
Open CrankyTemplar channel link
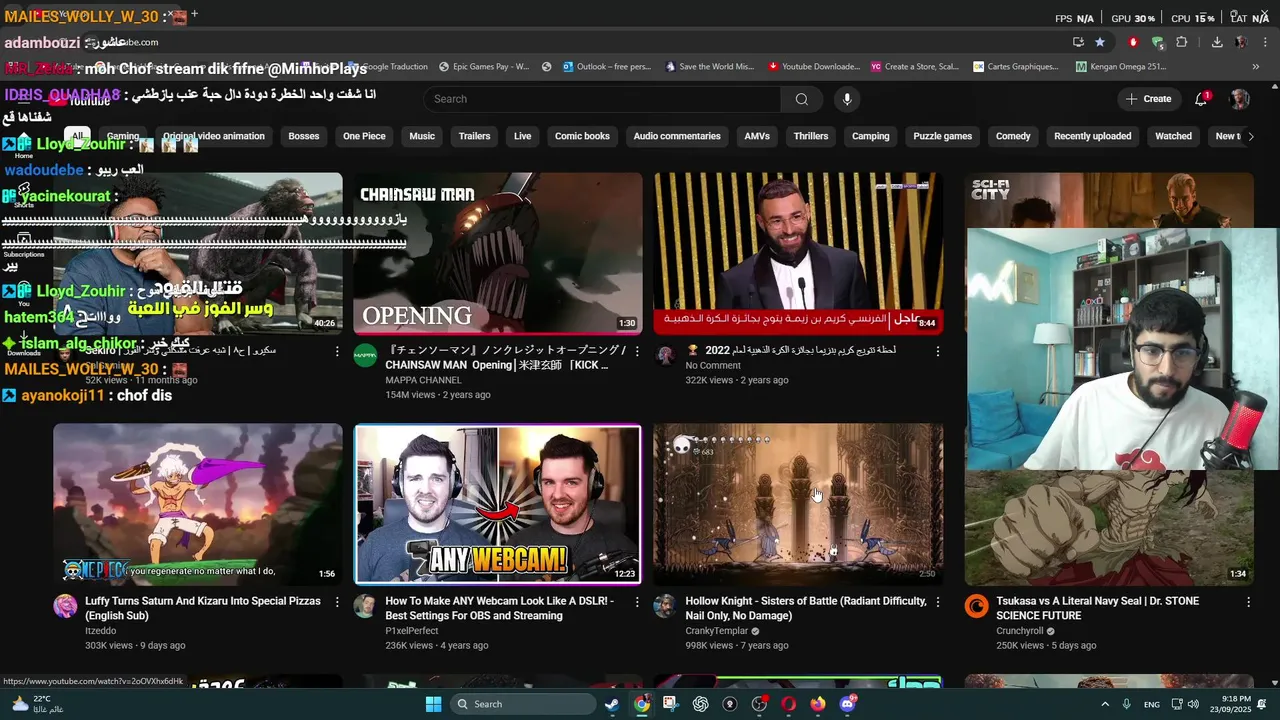717,631
